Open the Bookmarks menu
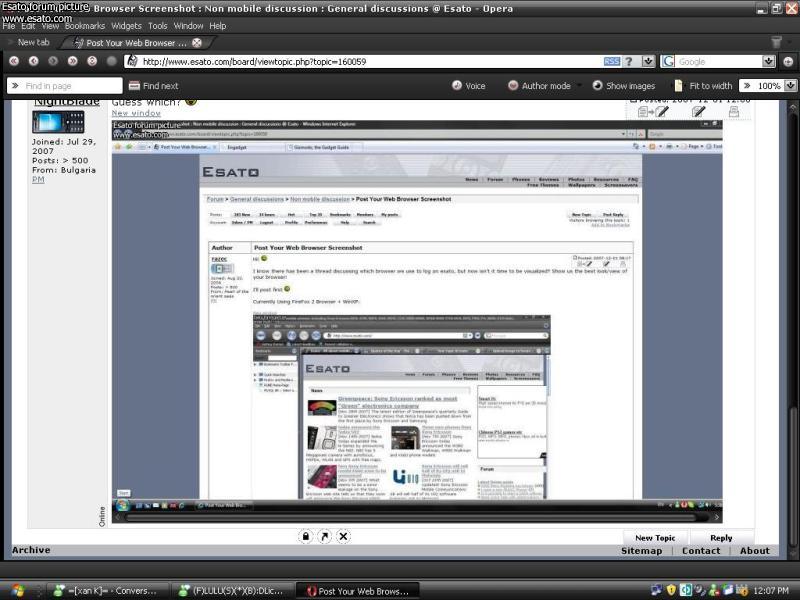Screen dimensions: 800x600 85,26
